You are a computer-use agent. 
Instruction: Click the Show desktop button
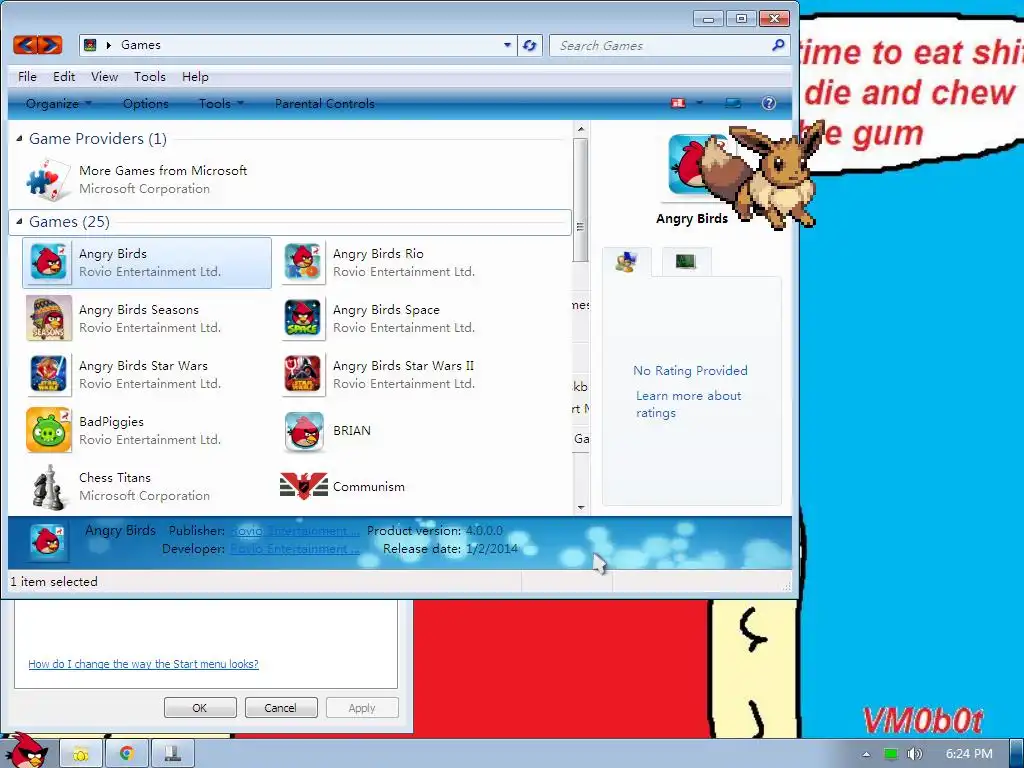point(1017,754)
